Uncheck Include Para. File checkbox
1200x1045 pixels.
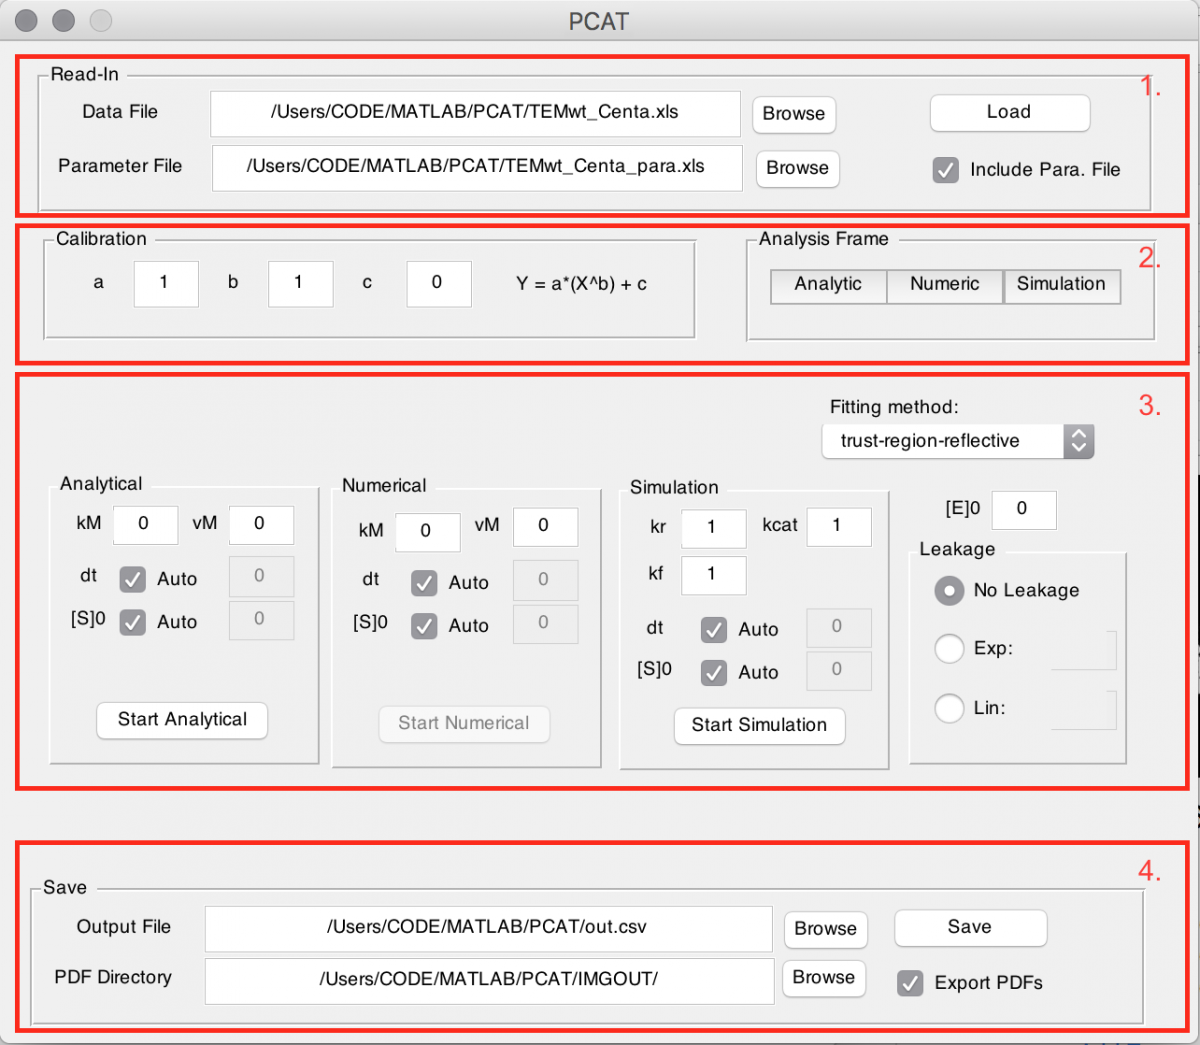[x=945, y=170]
